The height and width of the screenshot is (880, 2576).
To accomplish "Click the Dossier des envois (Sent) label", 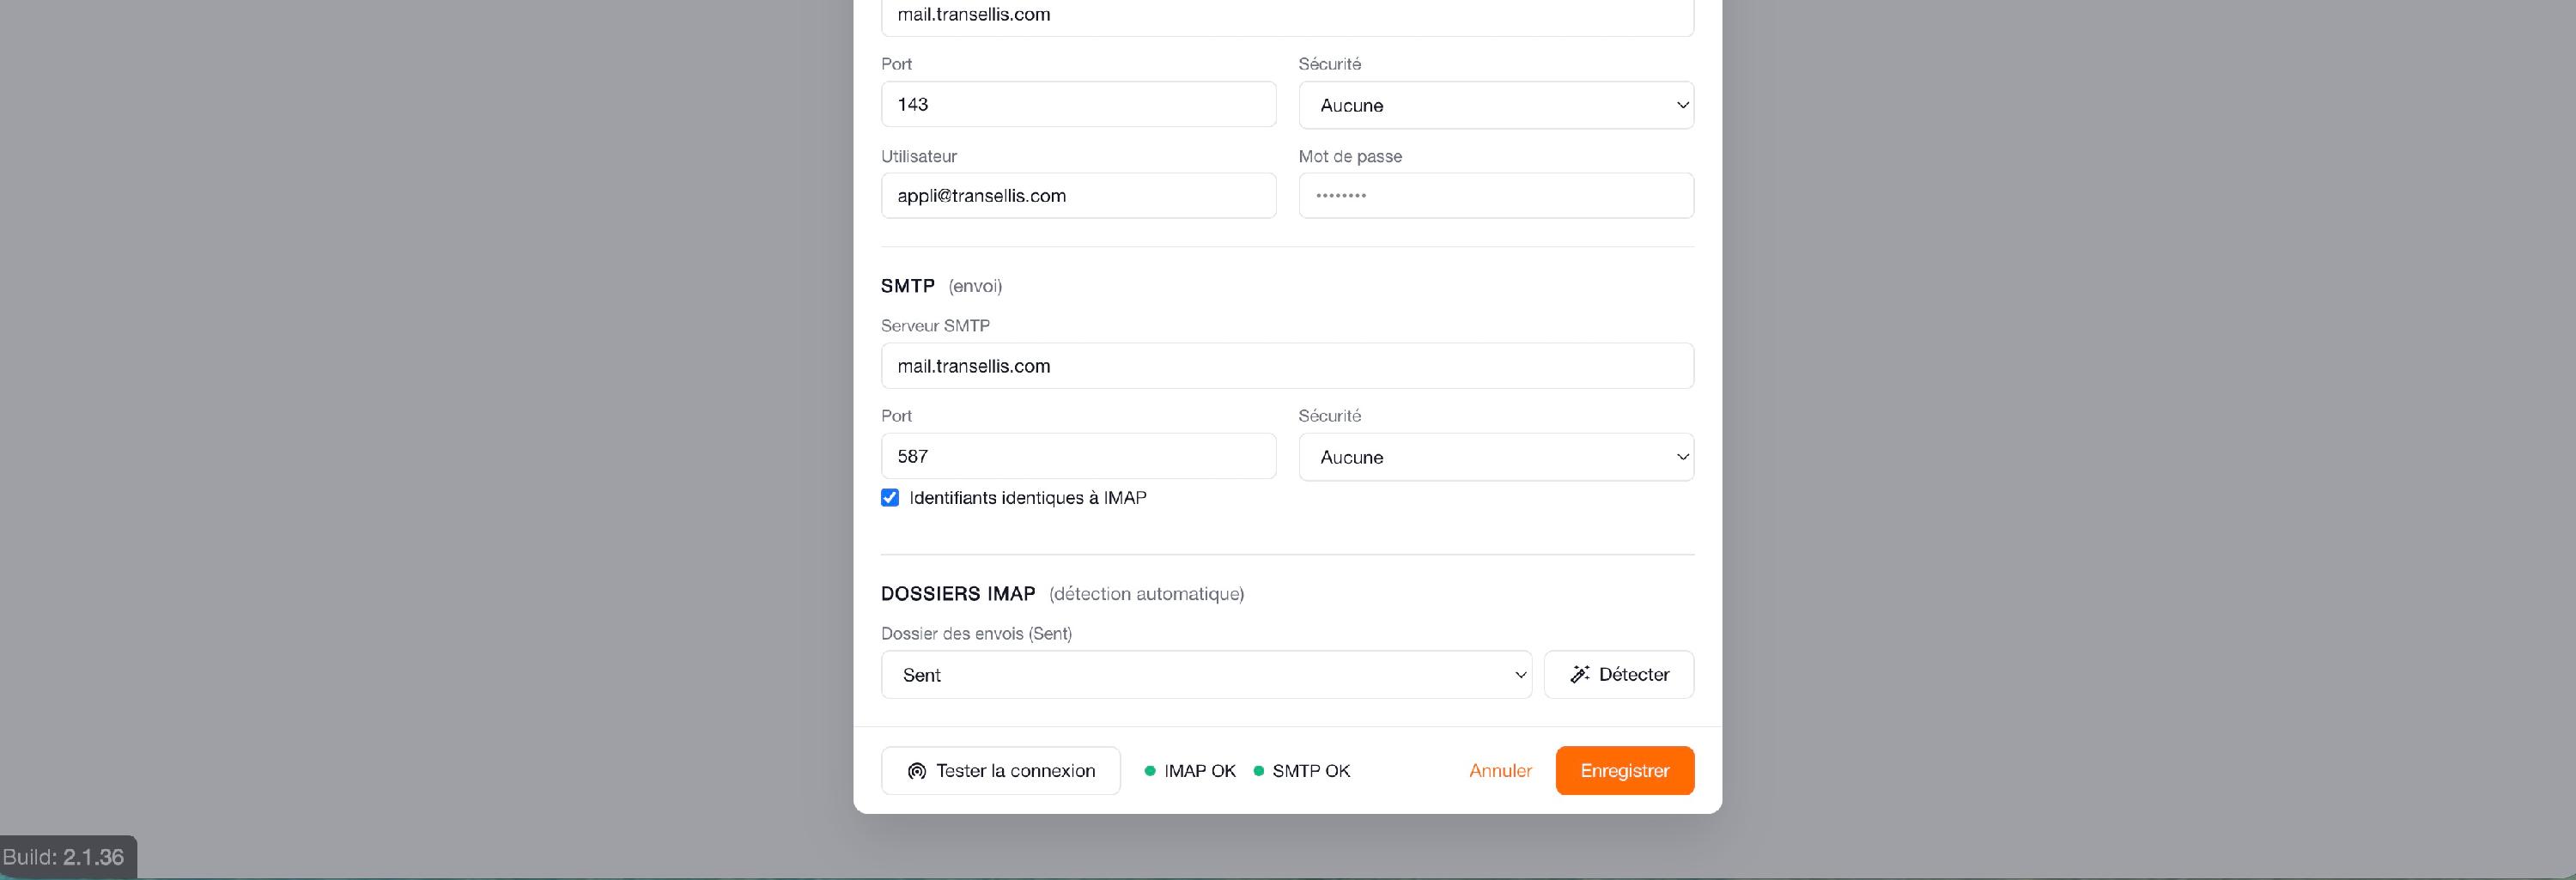I will [976, 634].
